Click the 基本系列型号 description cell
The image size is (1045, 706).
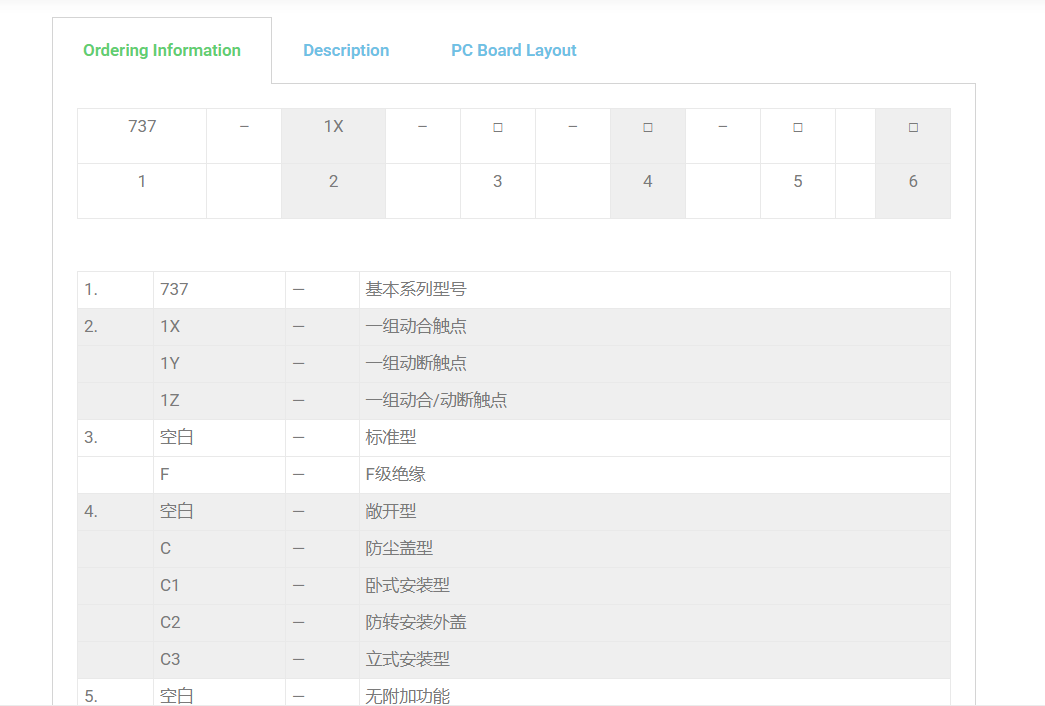coord(416,290)
